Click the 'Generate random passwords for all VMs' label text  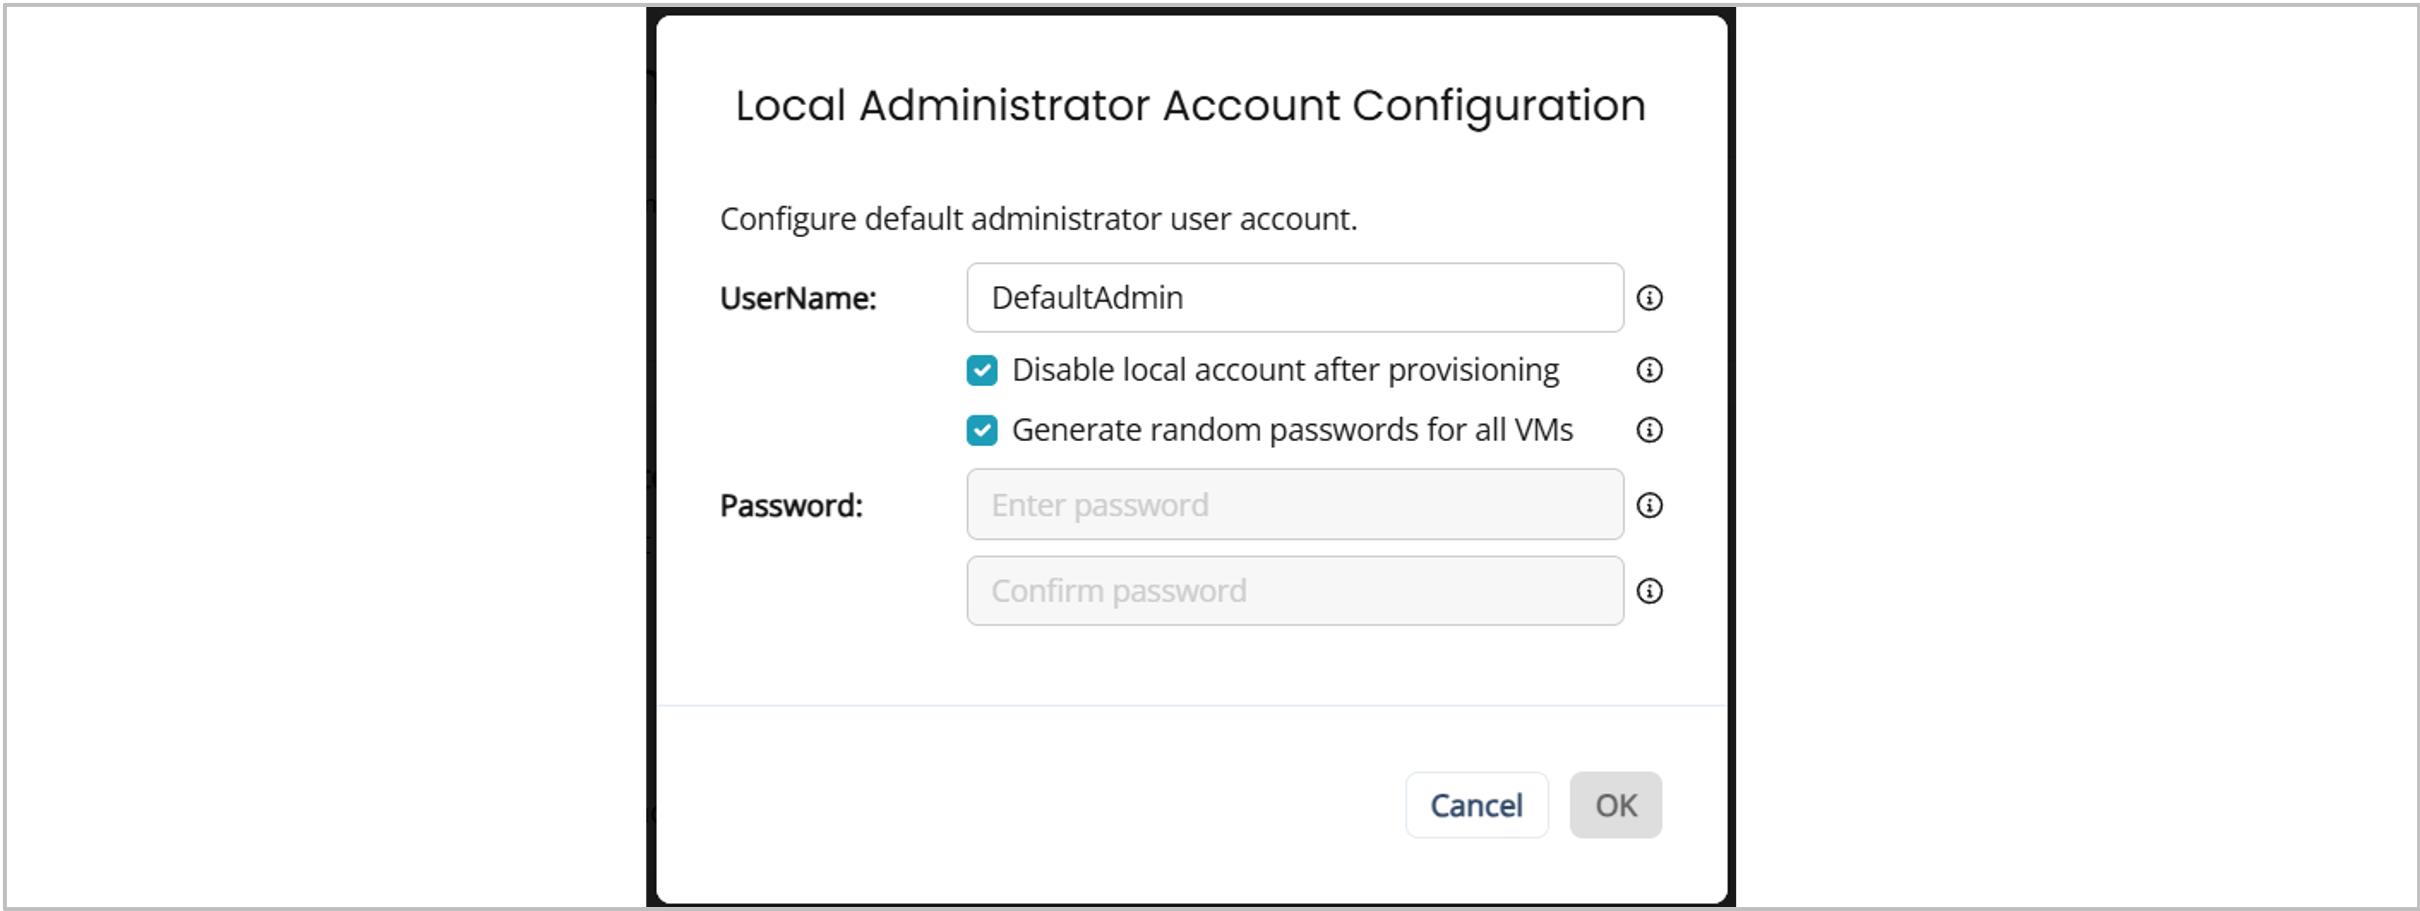(1292, 430)
